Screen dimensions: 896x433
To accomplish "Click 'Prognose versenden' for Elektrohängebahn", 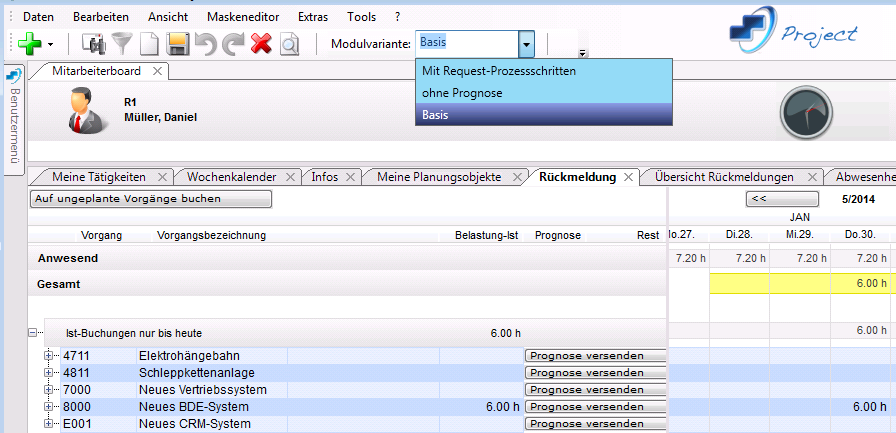I will [x=595, y=356].
